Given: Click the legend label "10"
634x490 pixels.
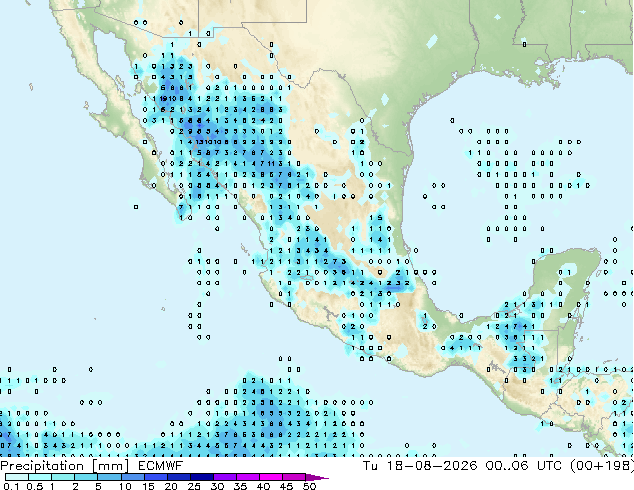Looking at the screenshot, I should coord(125,486).
